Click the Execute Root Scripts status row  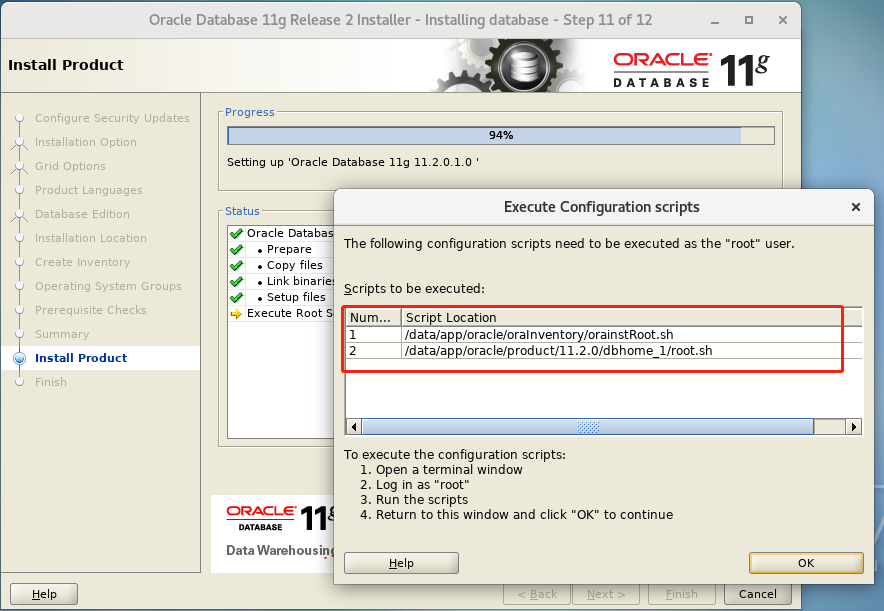tap(281, 313)
